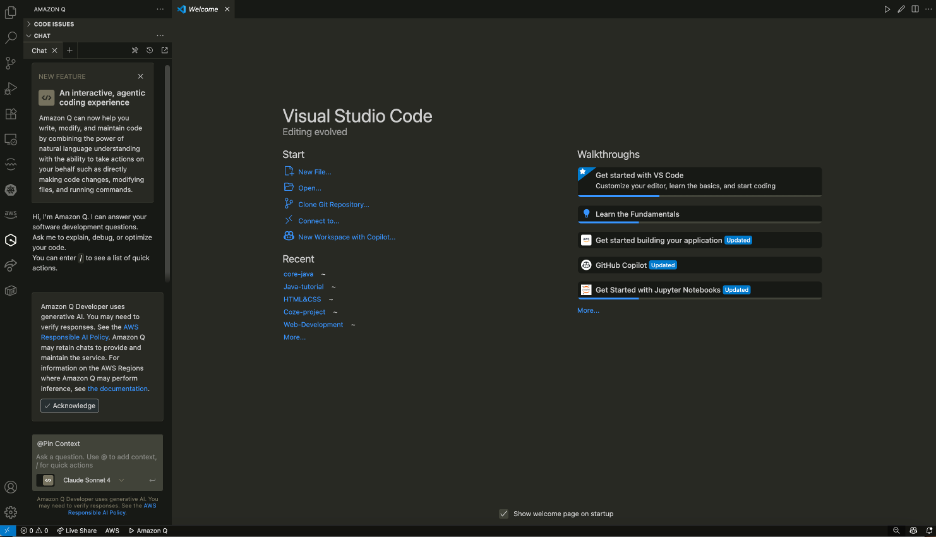Click chat input Ask a question field
The width and height of the screenshot is (936, 538).
(x=97, y=461)
